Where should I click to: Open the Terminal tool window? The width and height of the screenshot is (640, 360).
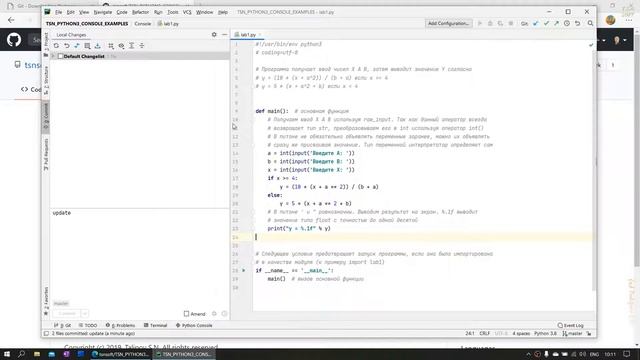pos(156,325)
